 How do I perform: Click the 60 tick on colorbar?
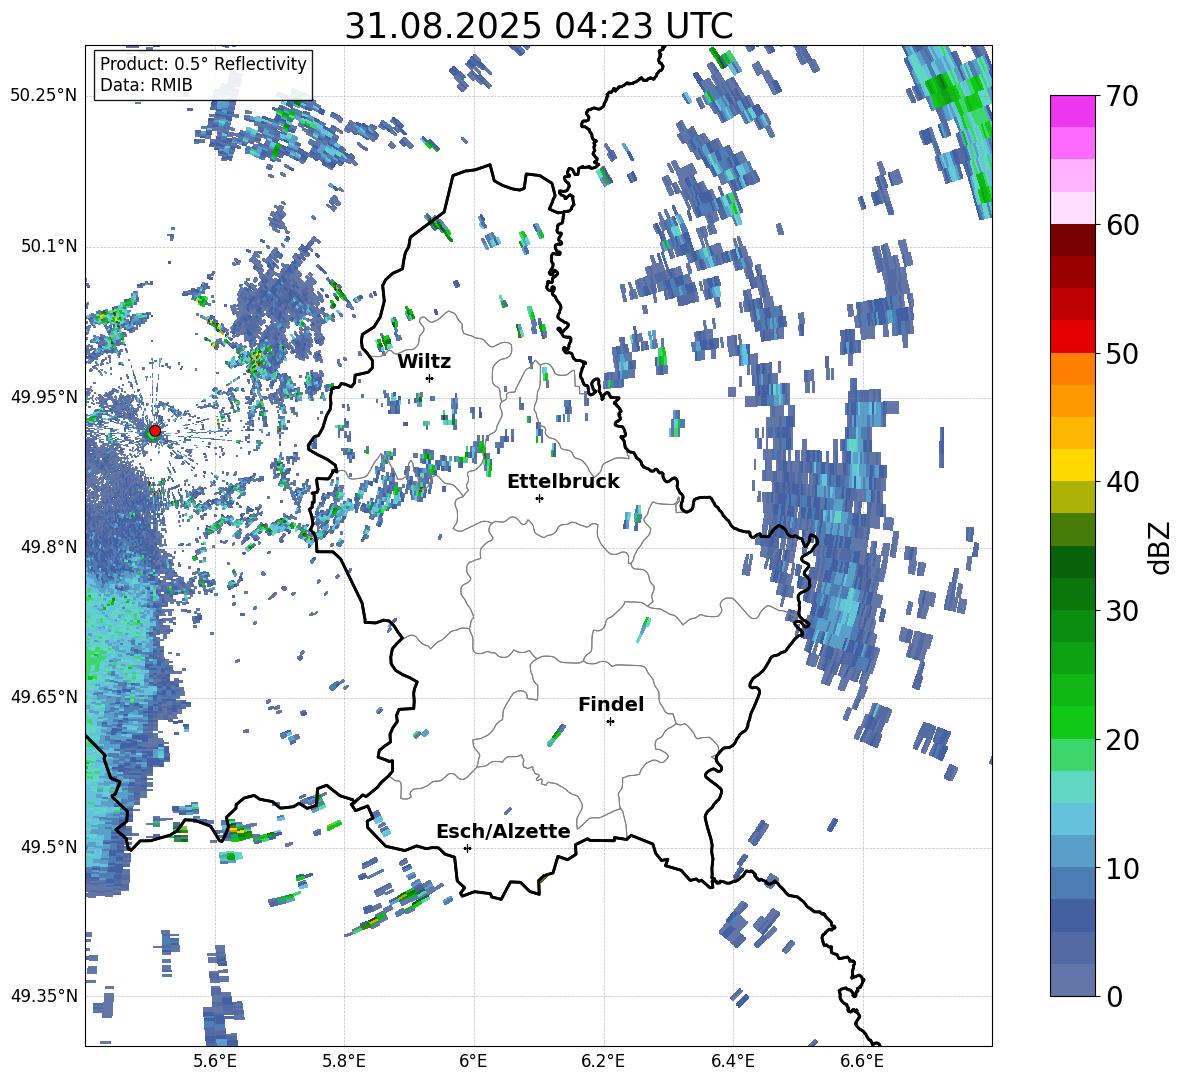[1122, 225]
